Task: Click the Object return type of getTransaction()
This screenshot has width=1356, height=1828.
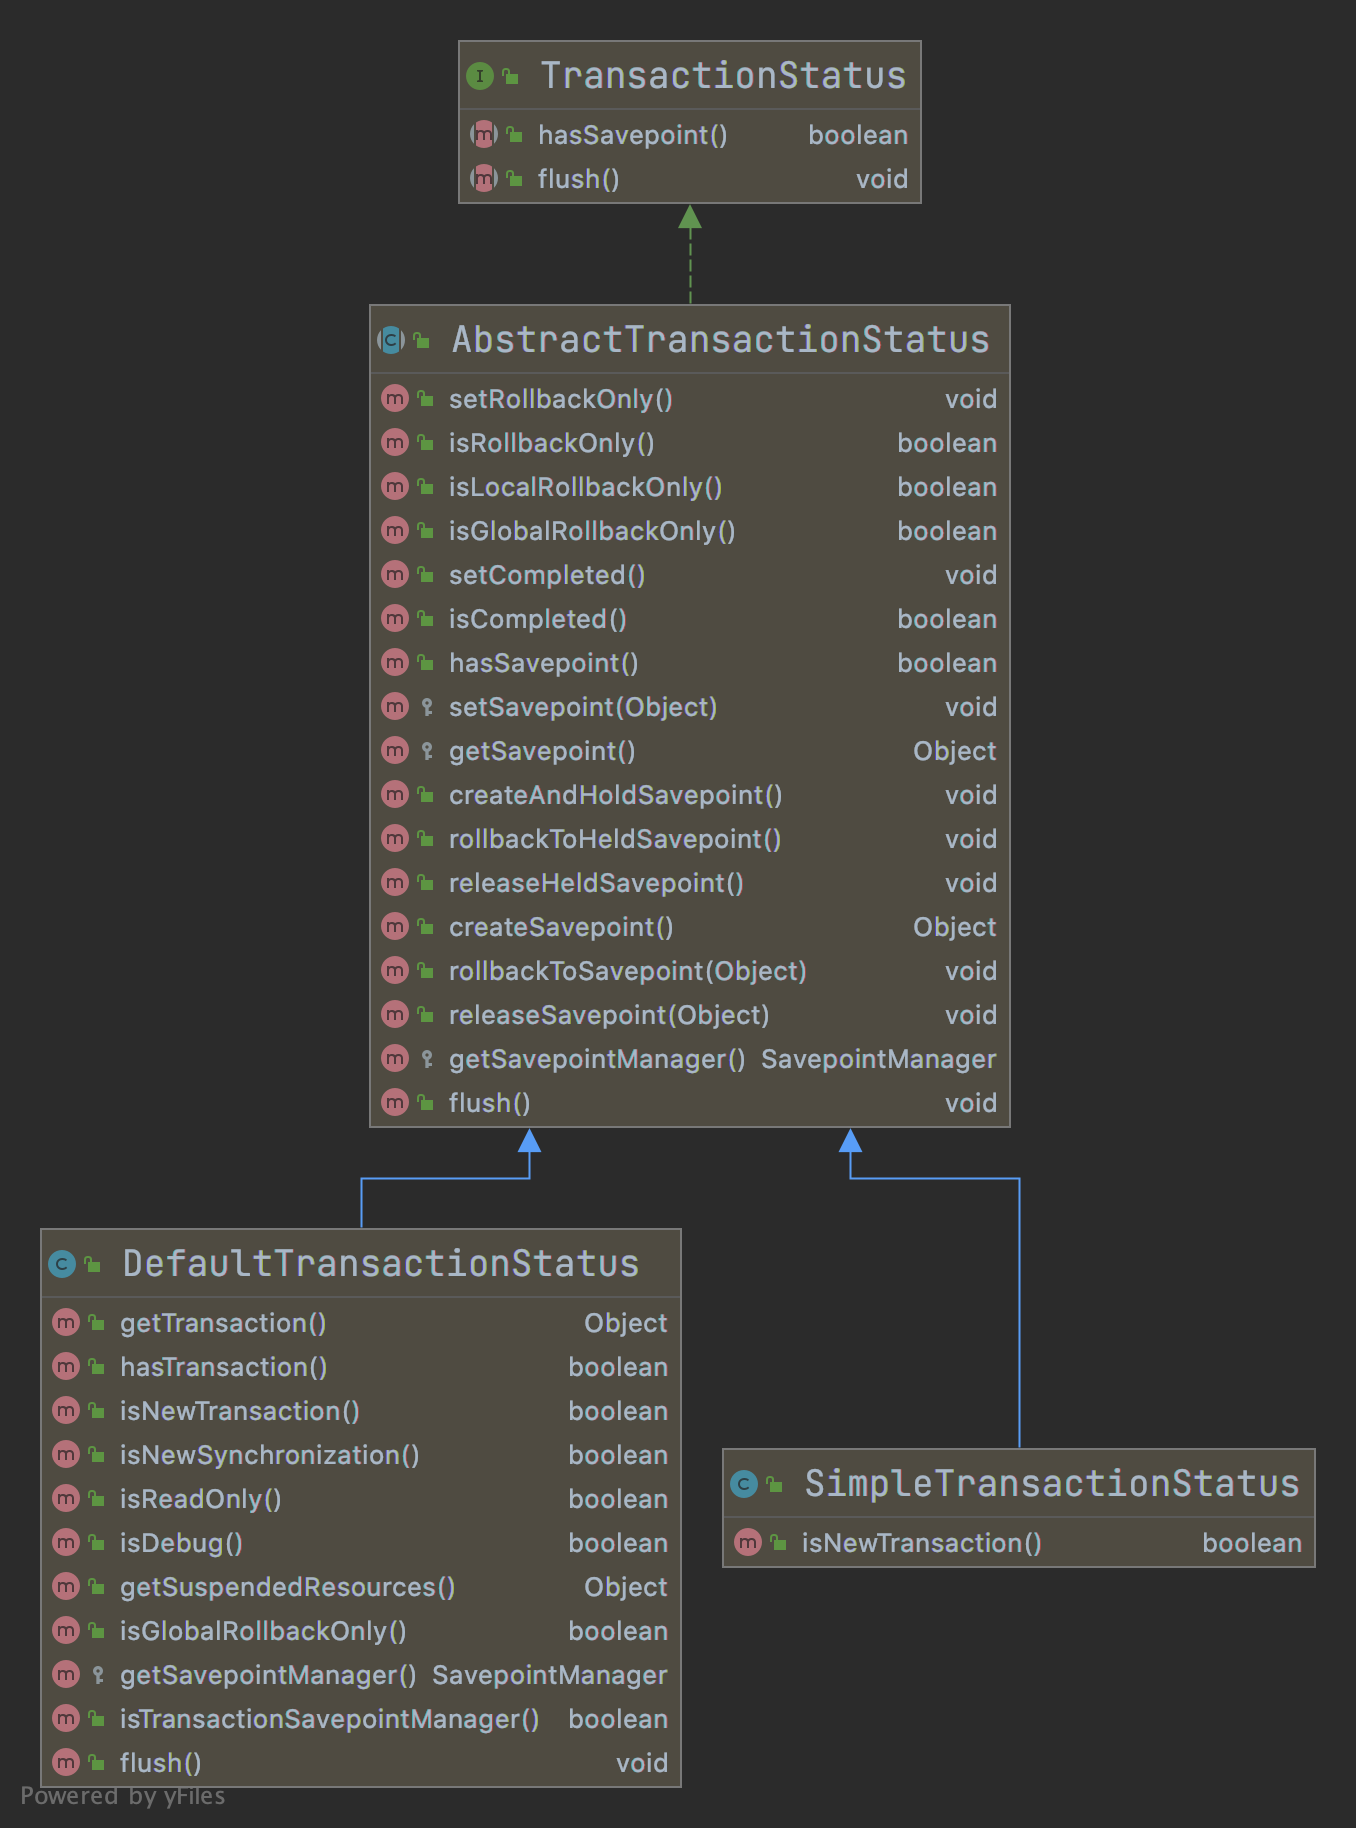Action: 626,1323
